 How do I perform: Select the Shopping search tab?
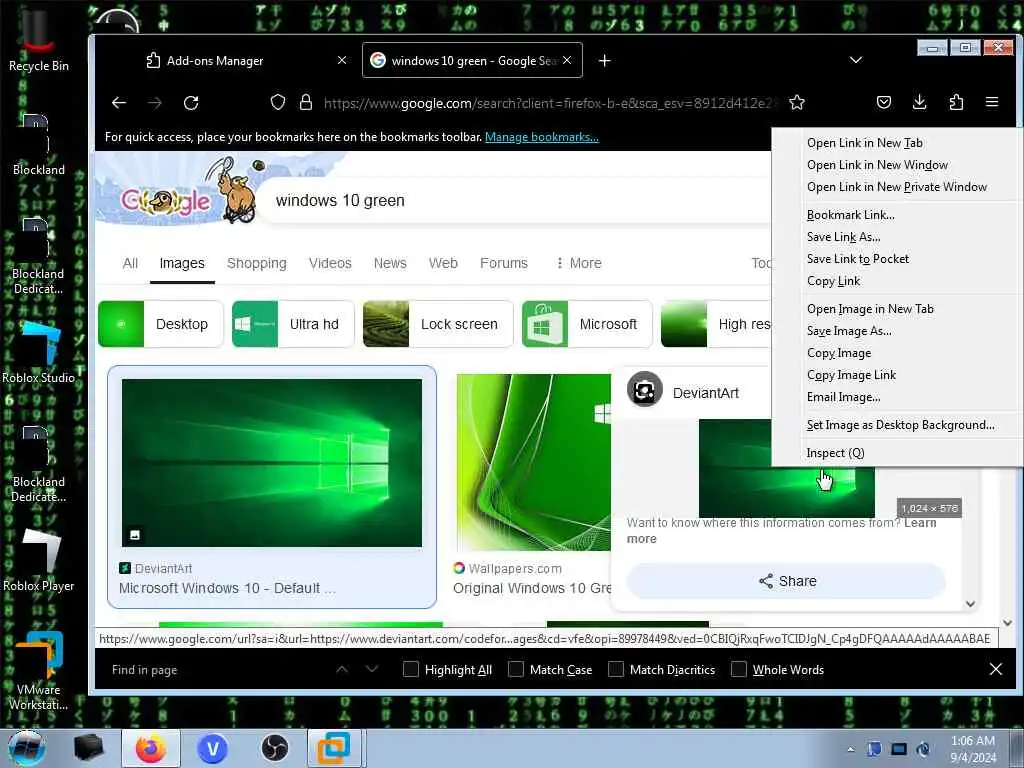257,263
